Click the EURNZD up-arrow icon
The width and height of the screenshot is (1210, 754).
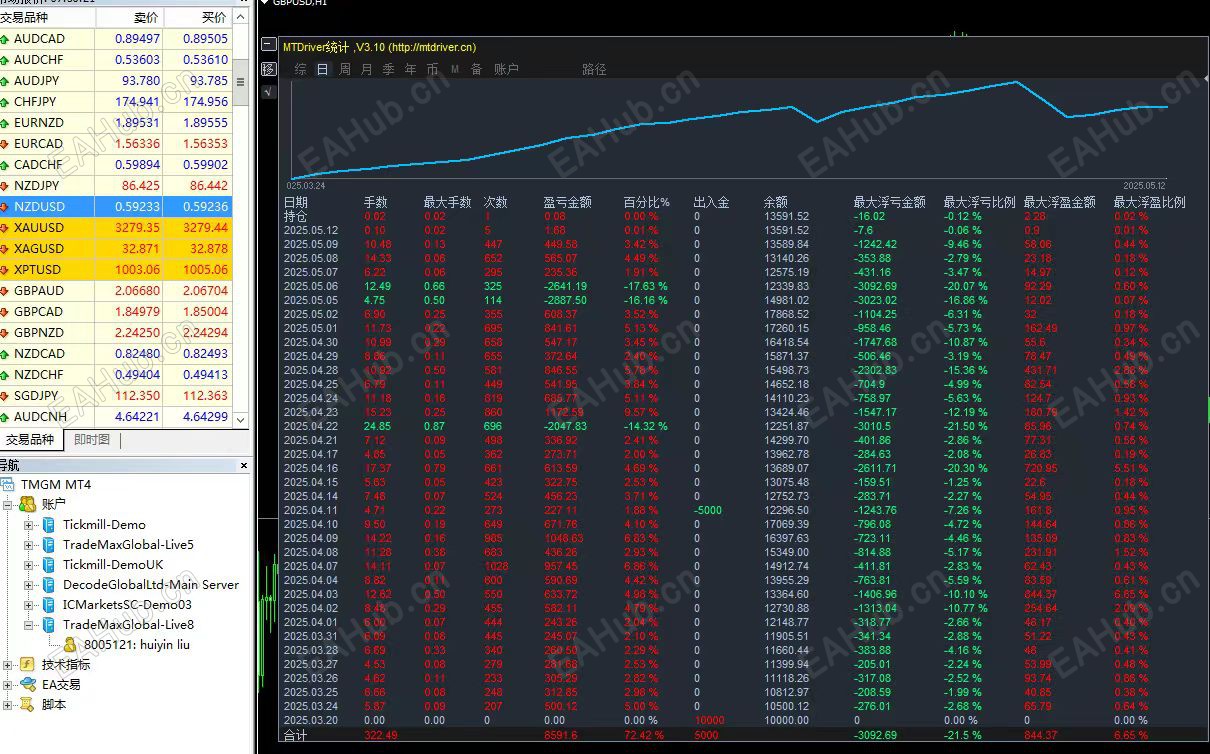point(5,123)
